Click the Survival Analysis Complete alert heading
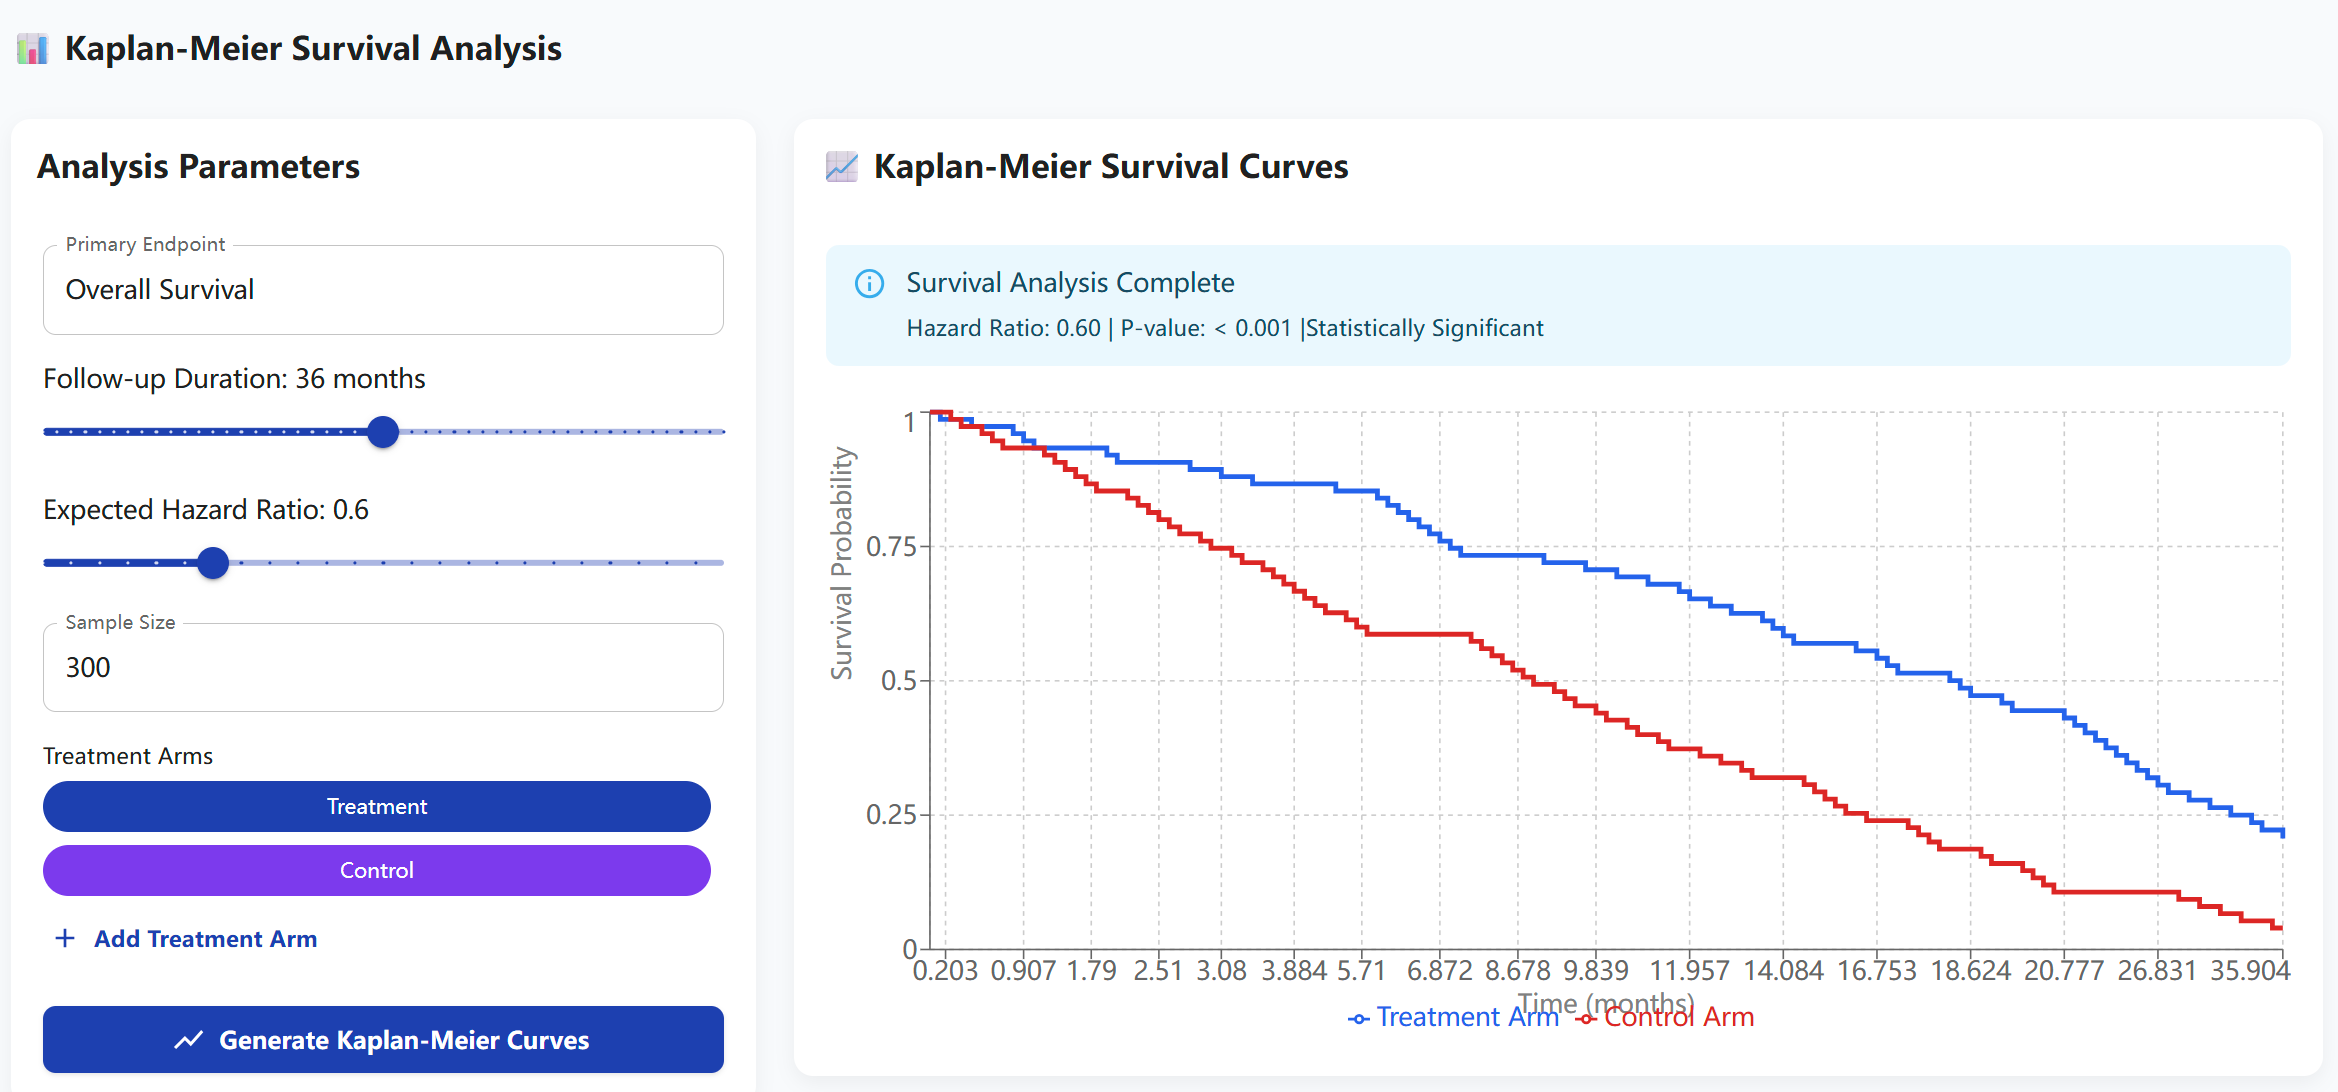Image resolution: width=2338 pixels, height=1092 pixels. pos(1070,283)
